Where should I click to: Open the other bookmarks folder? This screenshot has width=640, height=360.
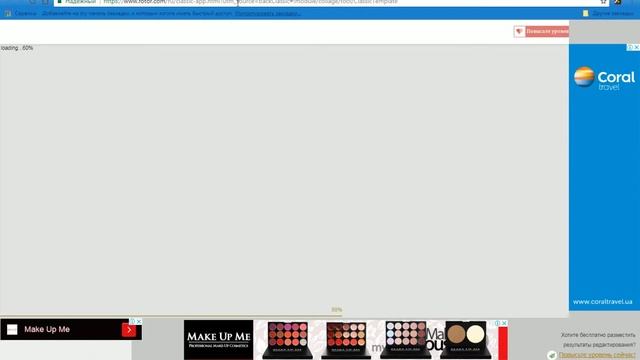pos(608,13)
